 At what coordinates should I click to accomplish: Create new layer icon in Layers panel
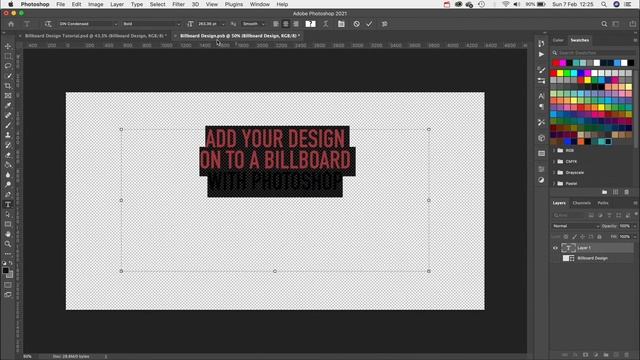coord(616,355)
